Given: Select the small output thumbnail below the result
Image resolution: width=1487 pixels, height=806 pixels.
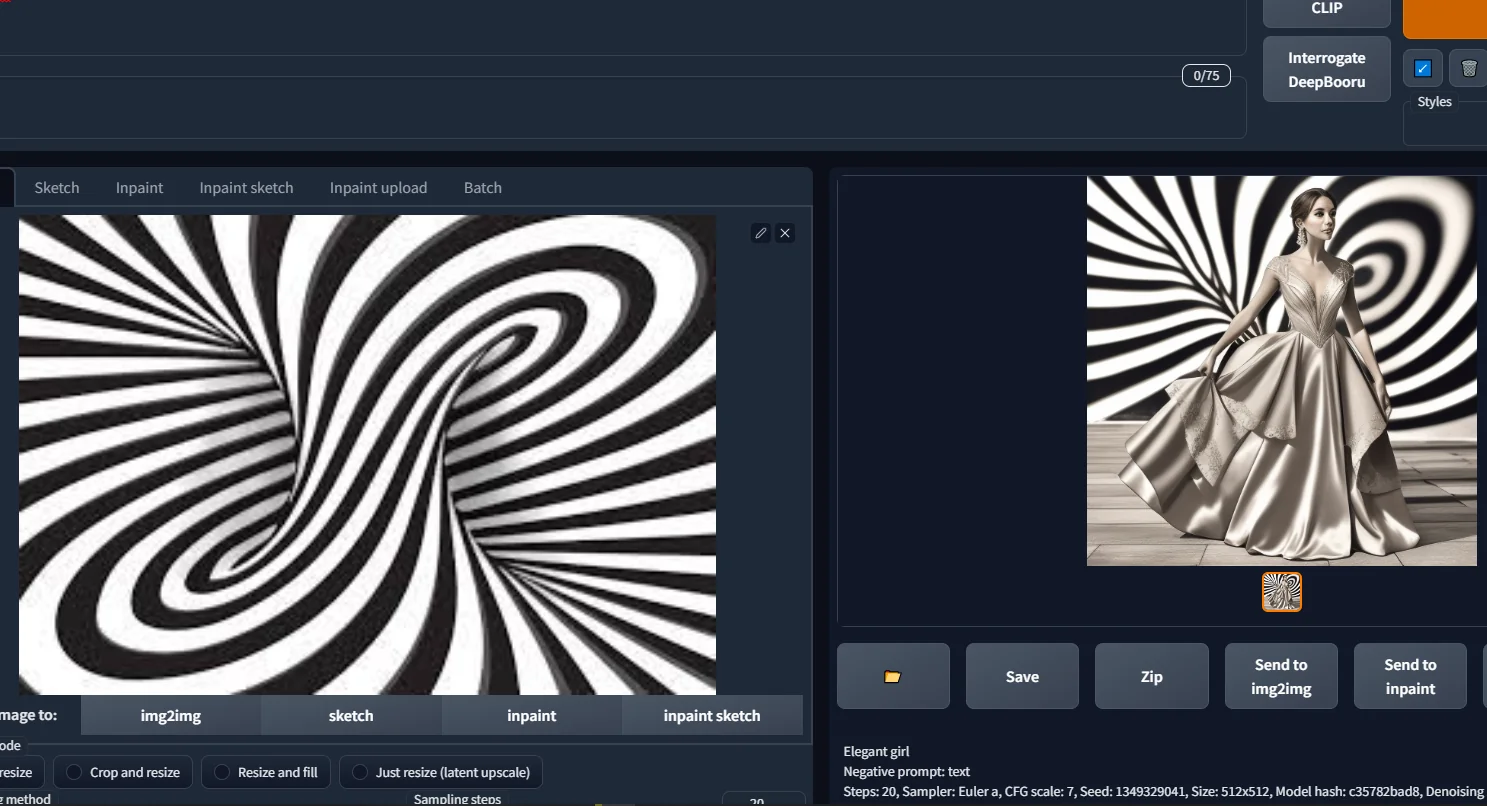Looking at the screenshot, I should [x=1282, y=592].
